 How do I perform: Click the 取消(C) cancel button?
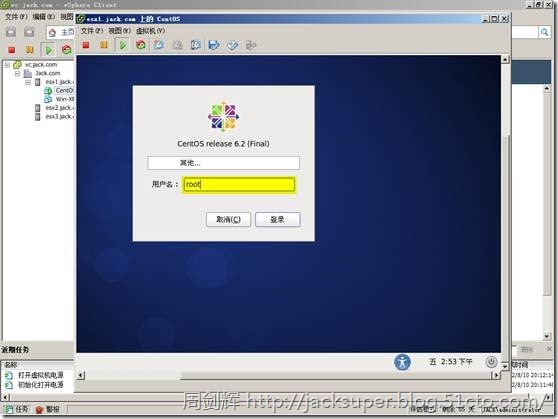[x=228, y=220]
